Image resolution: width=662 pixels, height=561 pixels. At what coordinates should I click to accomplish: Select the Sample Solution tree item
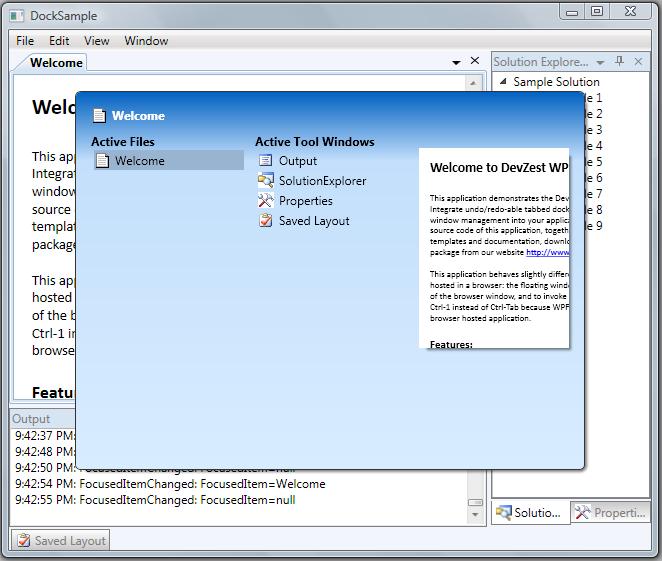coord(556,81)
